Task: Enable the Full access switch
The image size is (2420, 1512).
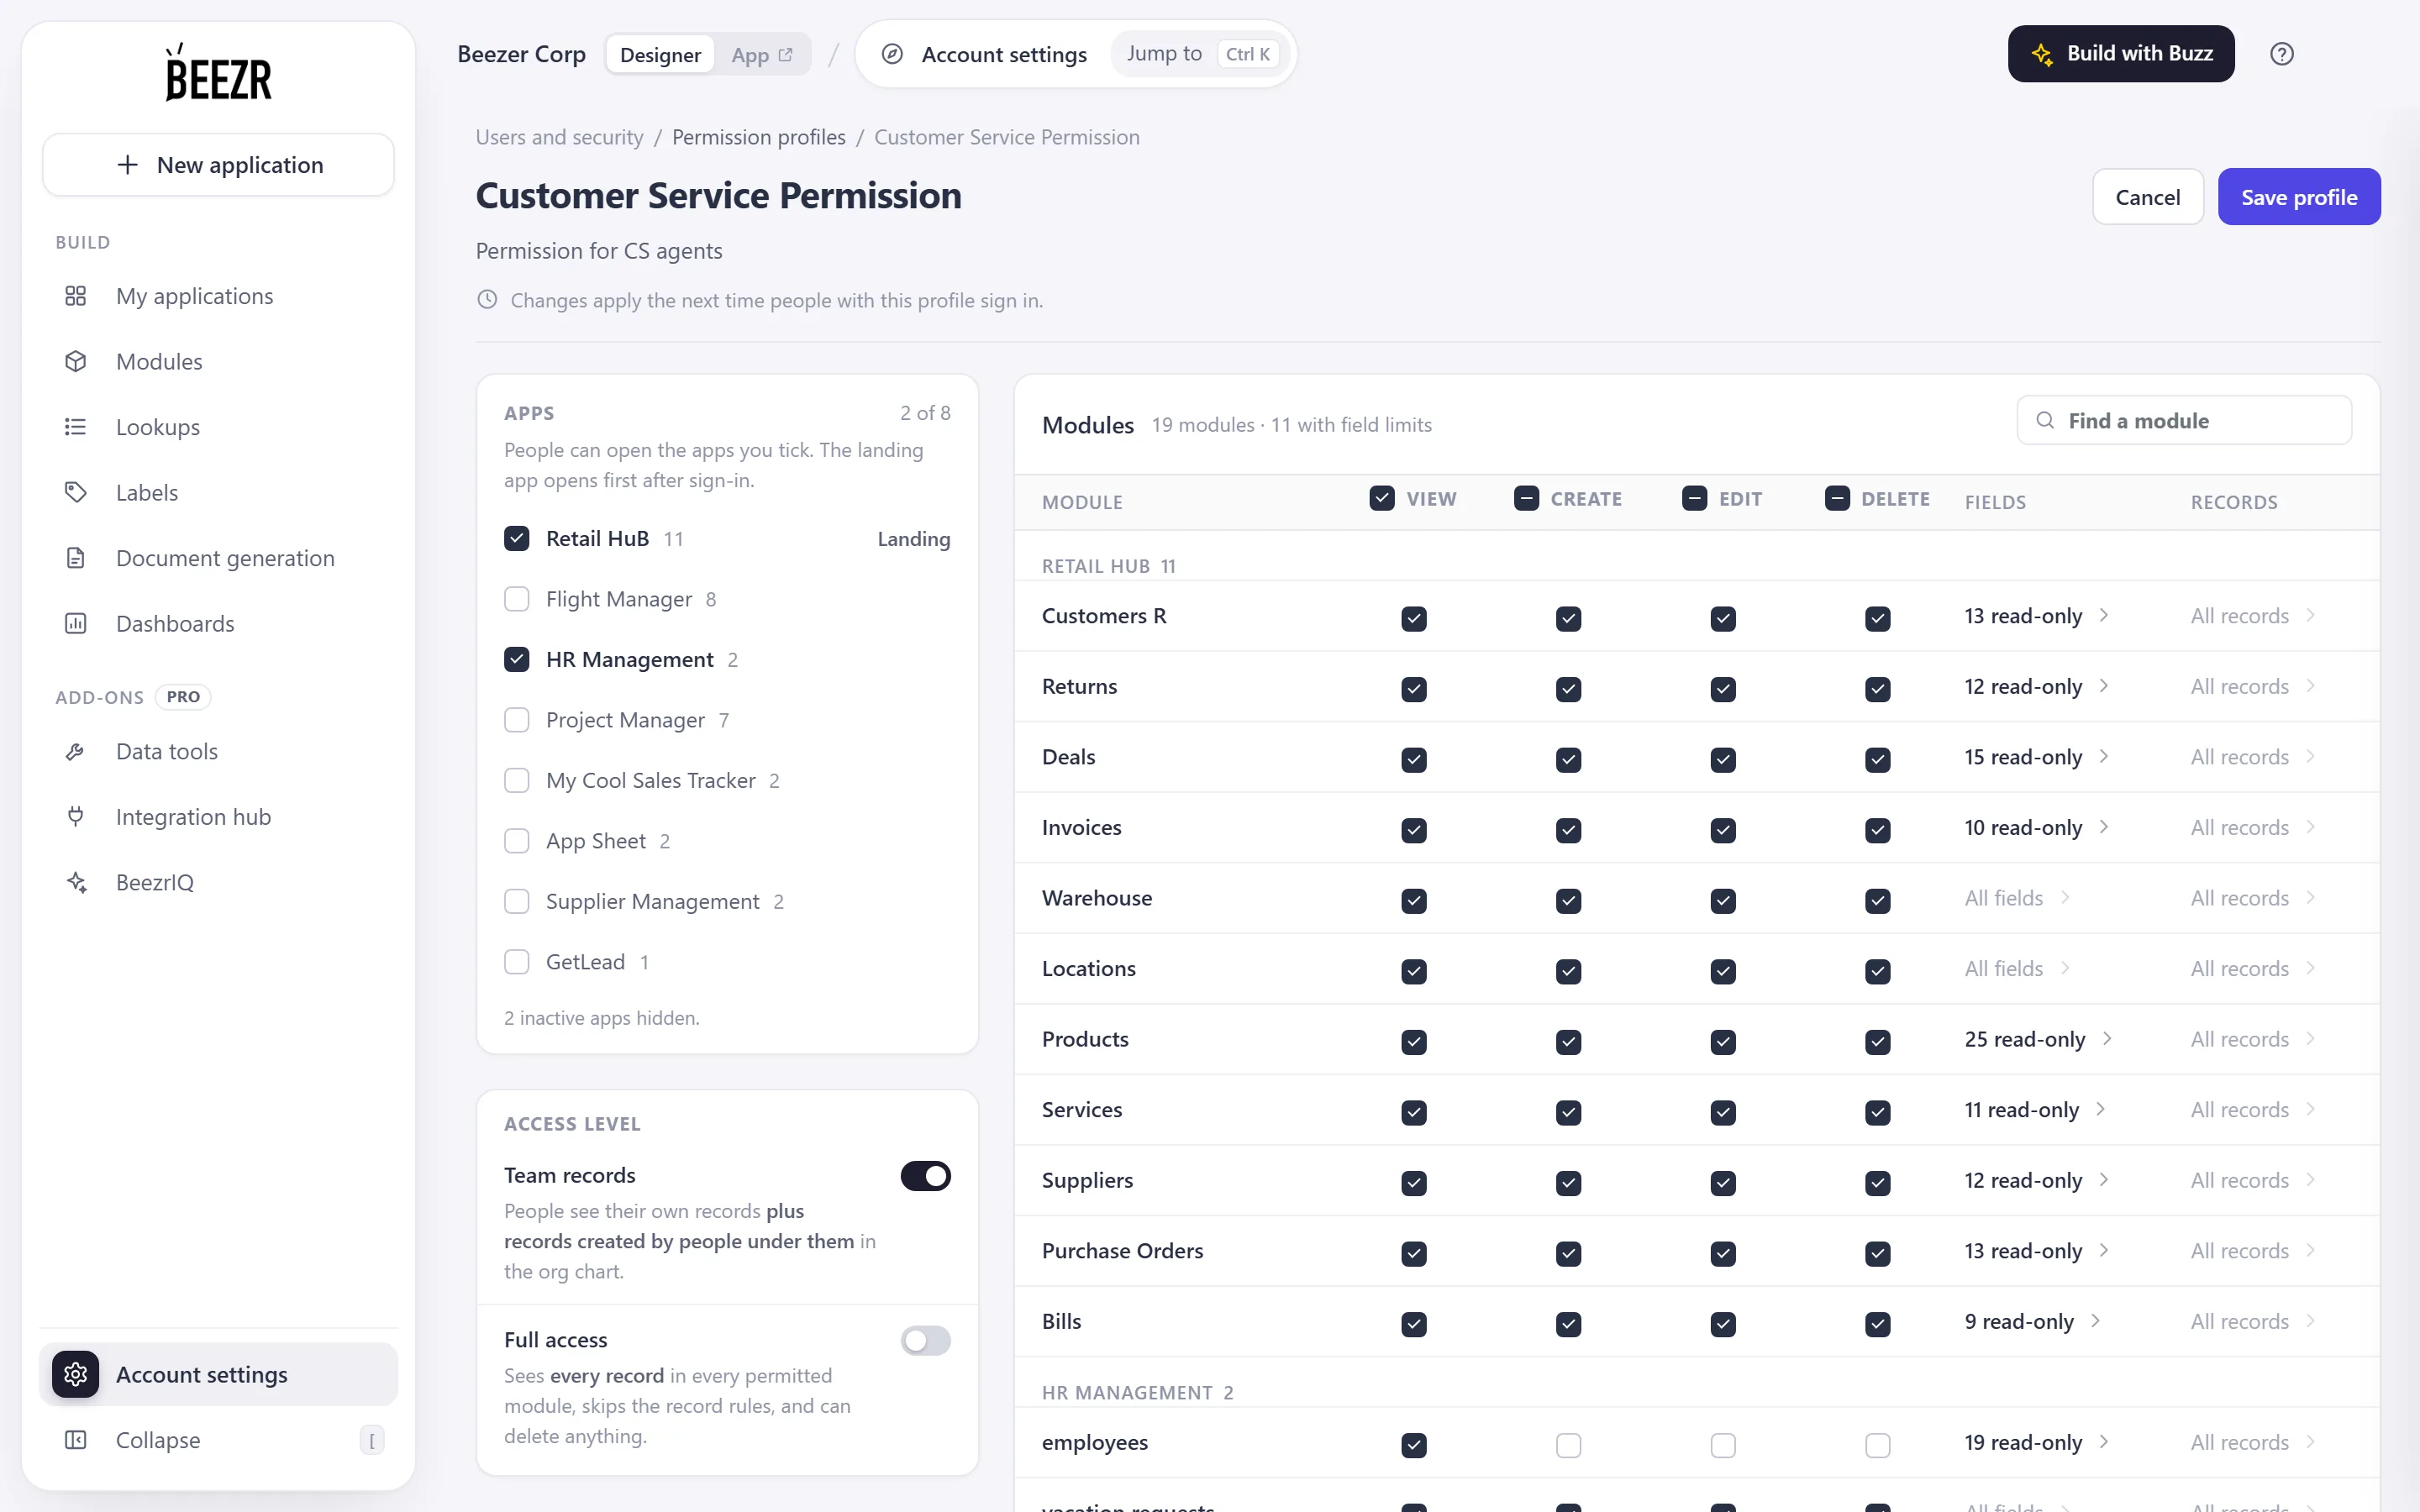Action: [x=925, y=1341]
